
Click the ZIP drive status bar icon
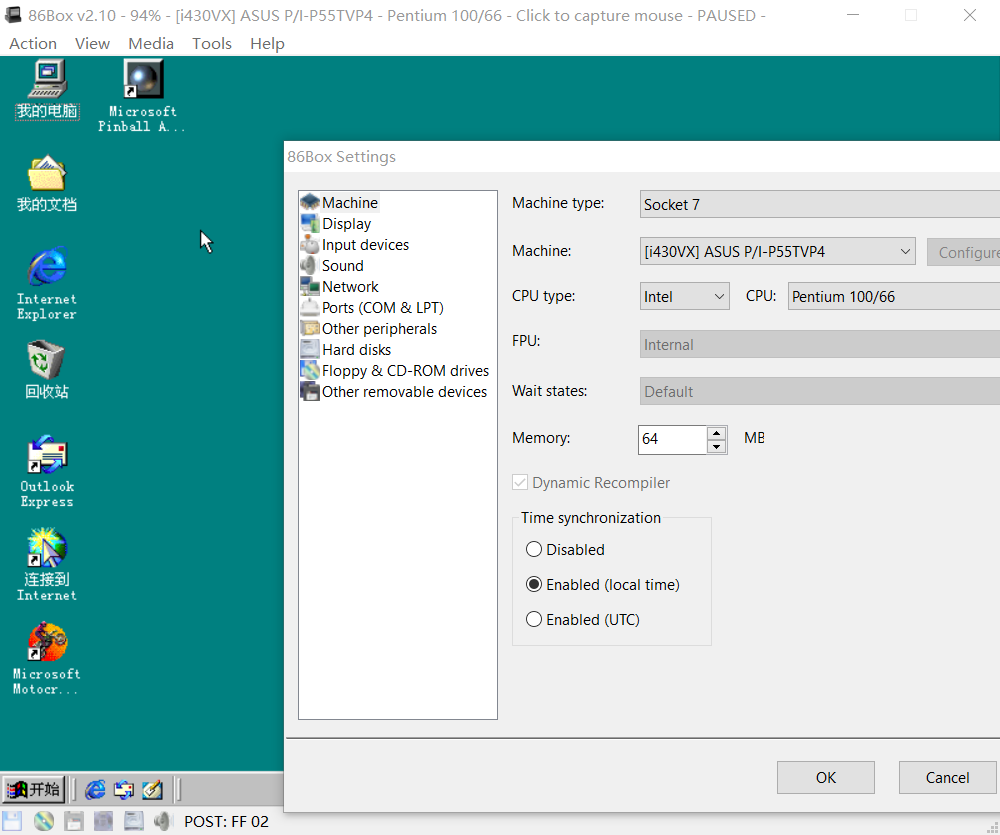tap(73, 821)
